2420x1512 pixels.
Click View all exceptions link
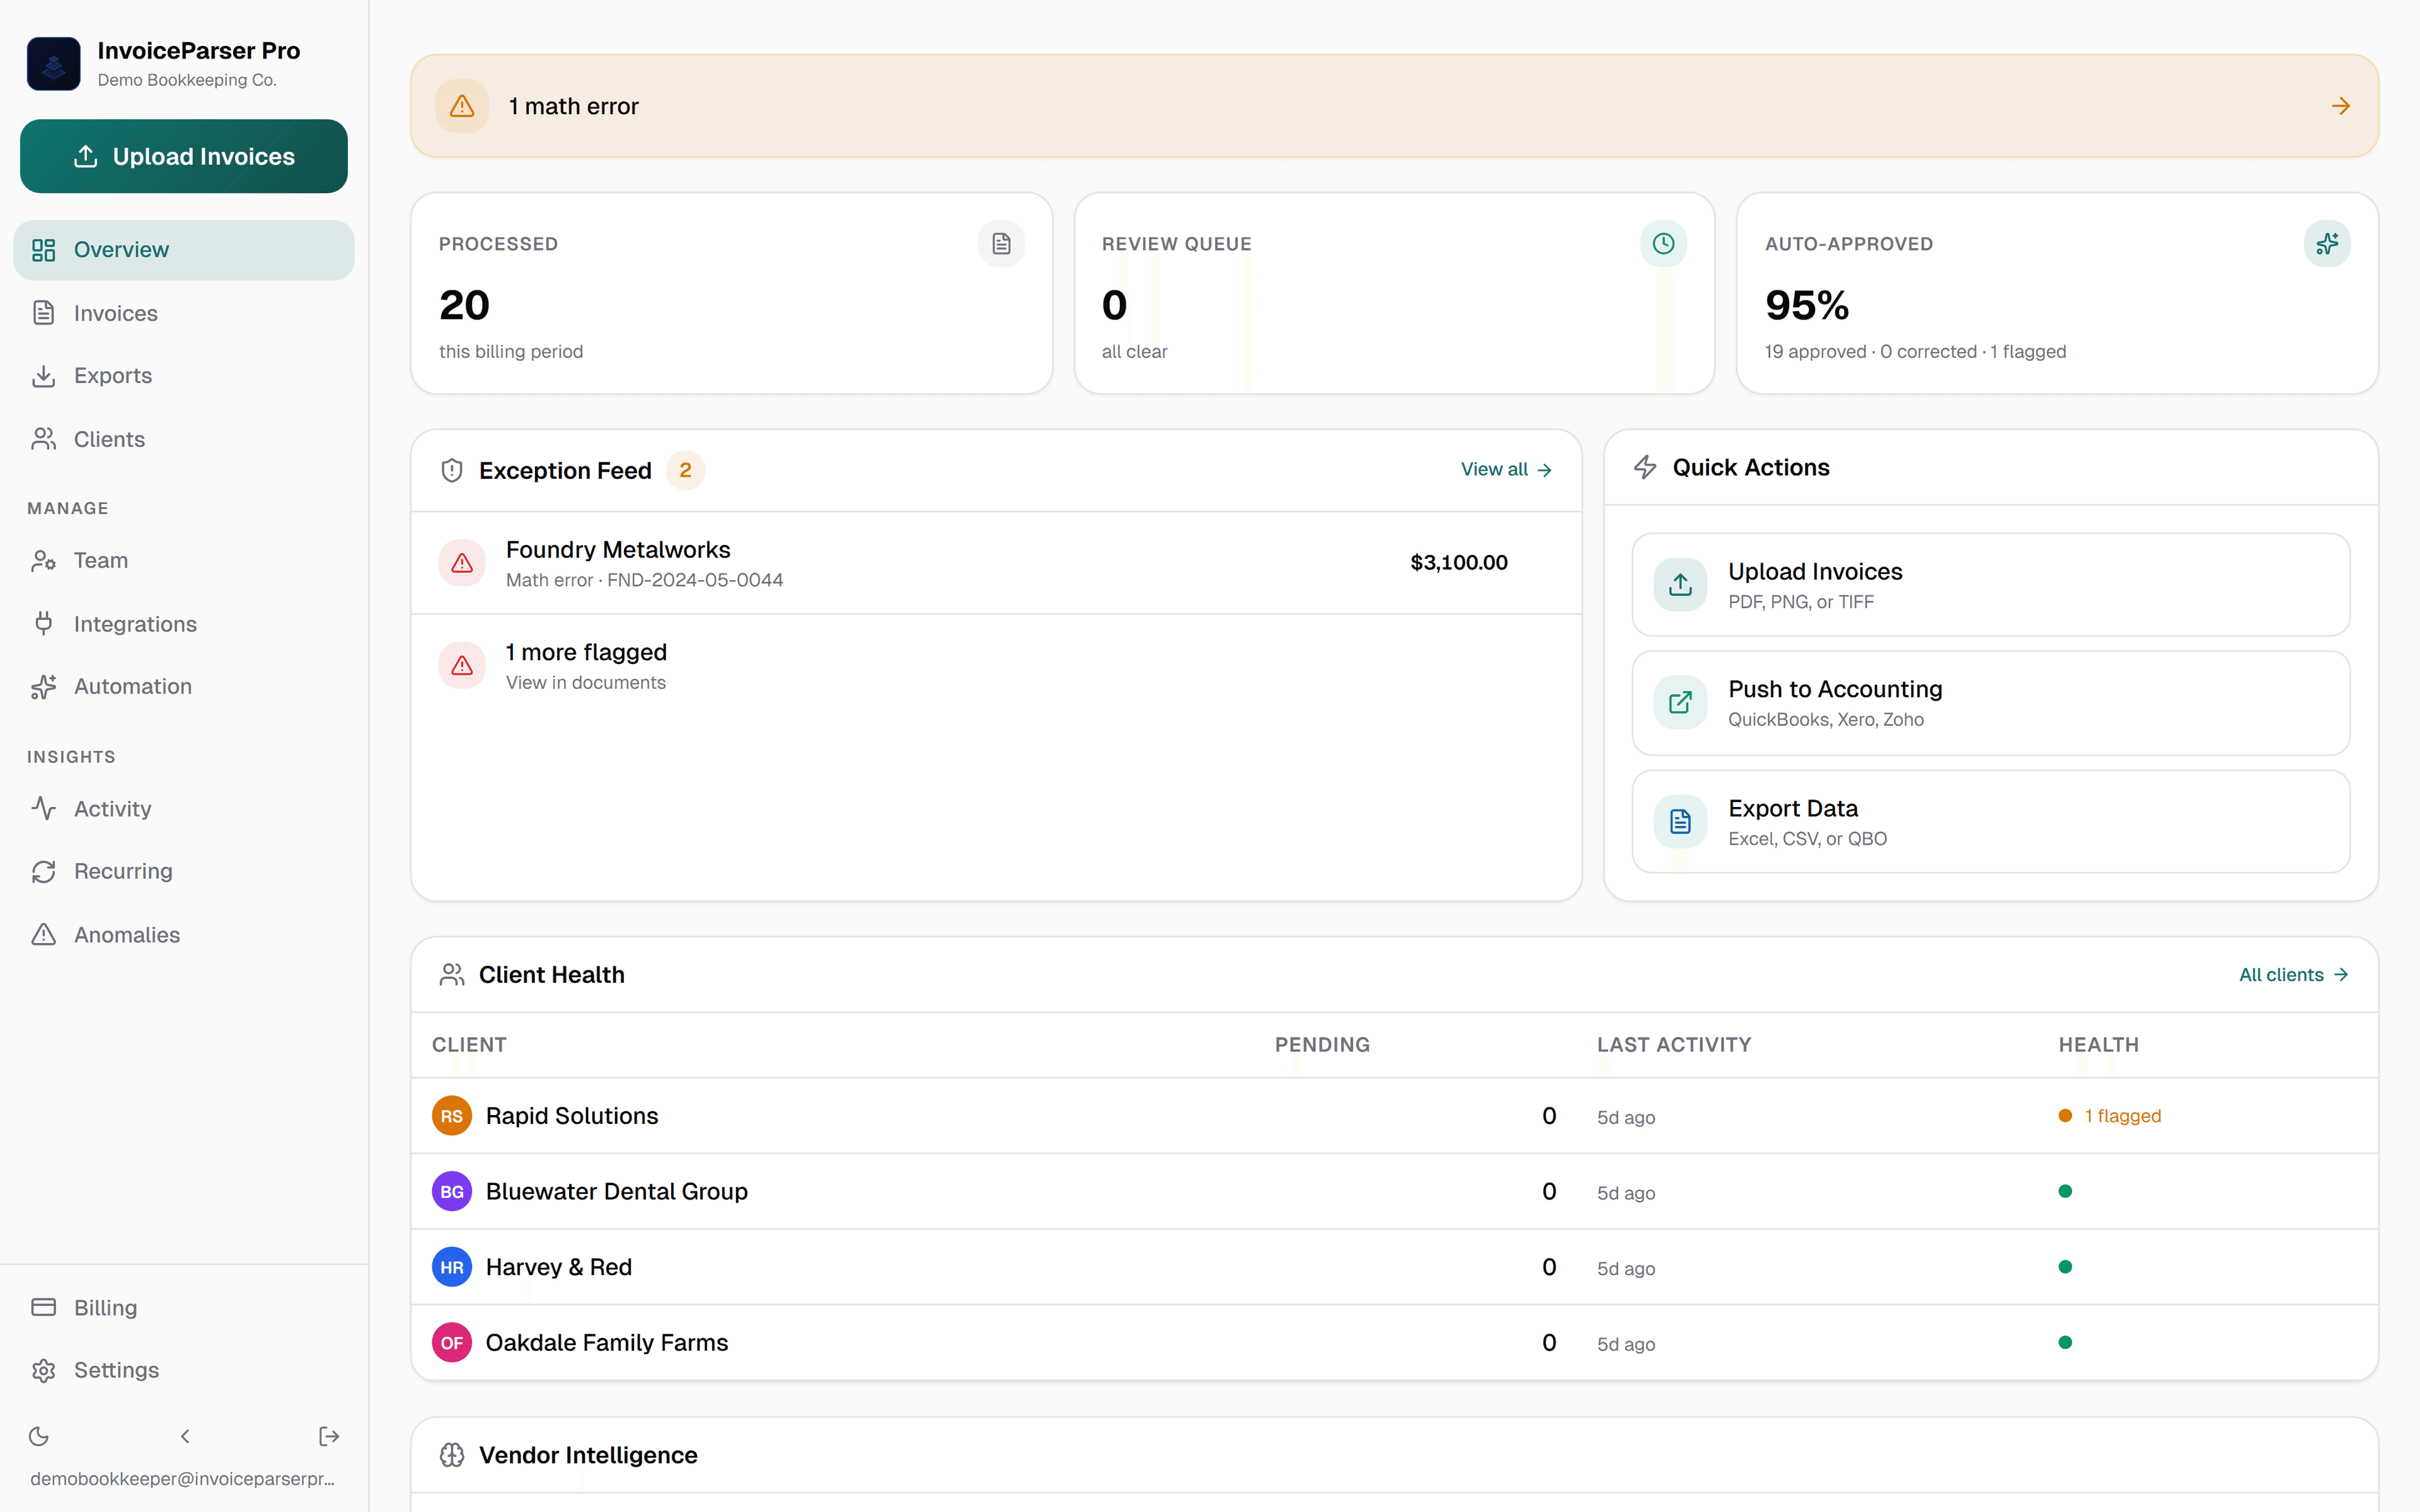[x=1506, y=469]
